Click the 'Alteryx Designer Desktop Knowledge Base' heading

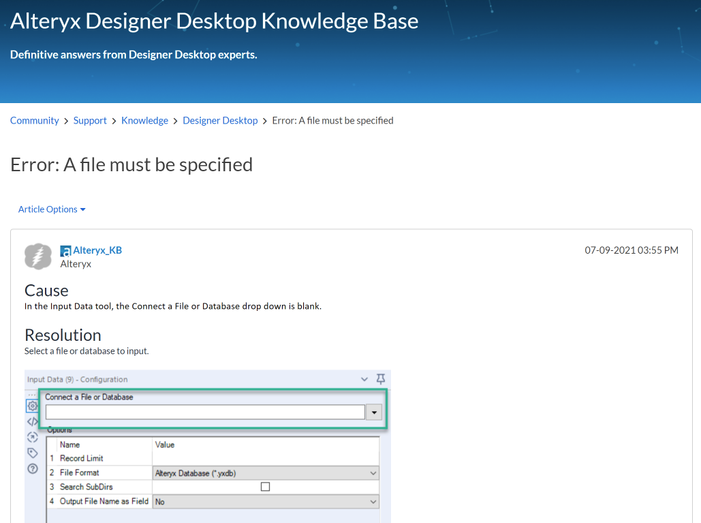point(214,21)
